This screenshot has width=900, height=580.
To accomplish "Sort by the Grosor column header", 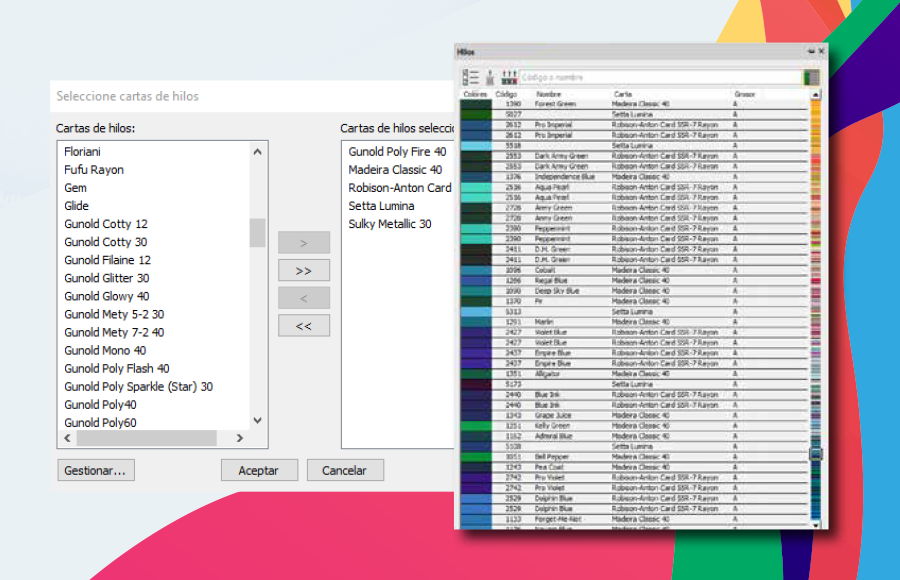I will click(744, 94).
